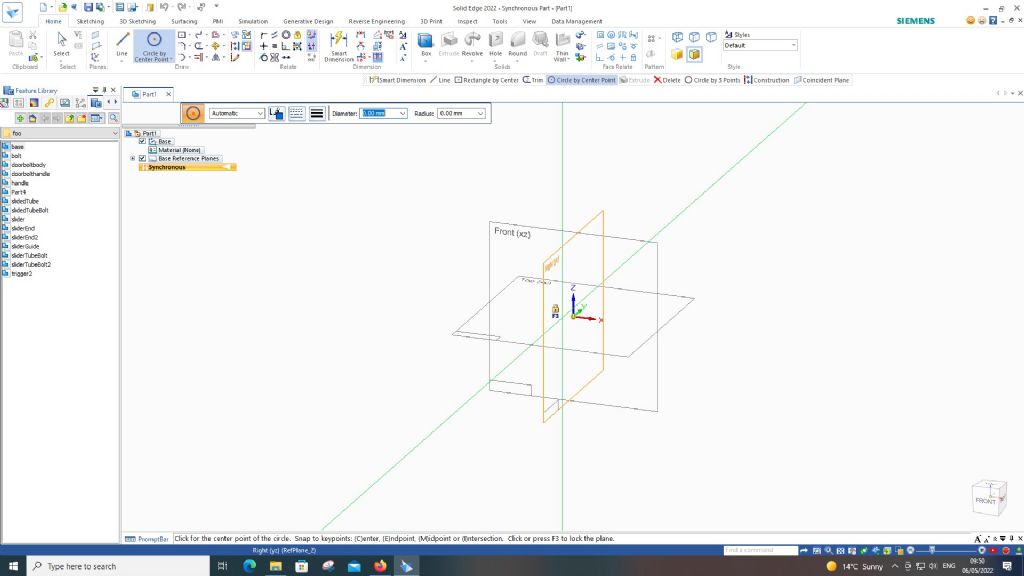Open the Styles Default dropdown
1024x576 pixels.
coord(793,45)
